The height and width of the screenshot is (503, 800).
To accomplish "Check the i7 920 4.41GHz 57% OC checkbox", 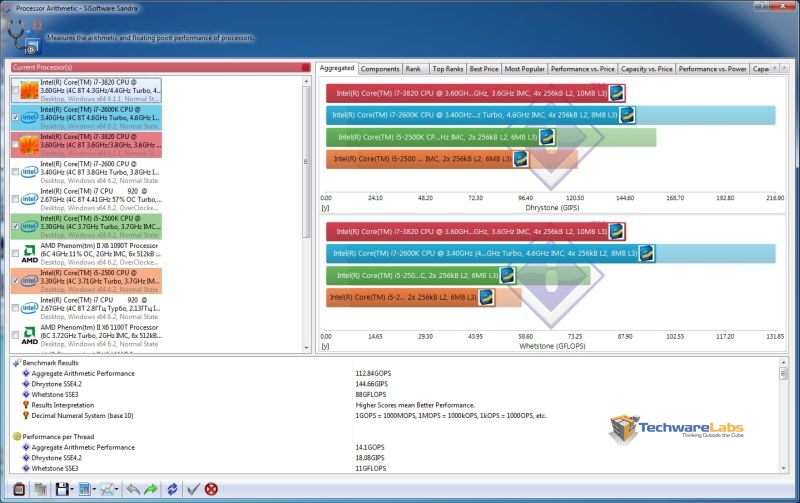I will 15,199.
